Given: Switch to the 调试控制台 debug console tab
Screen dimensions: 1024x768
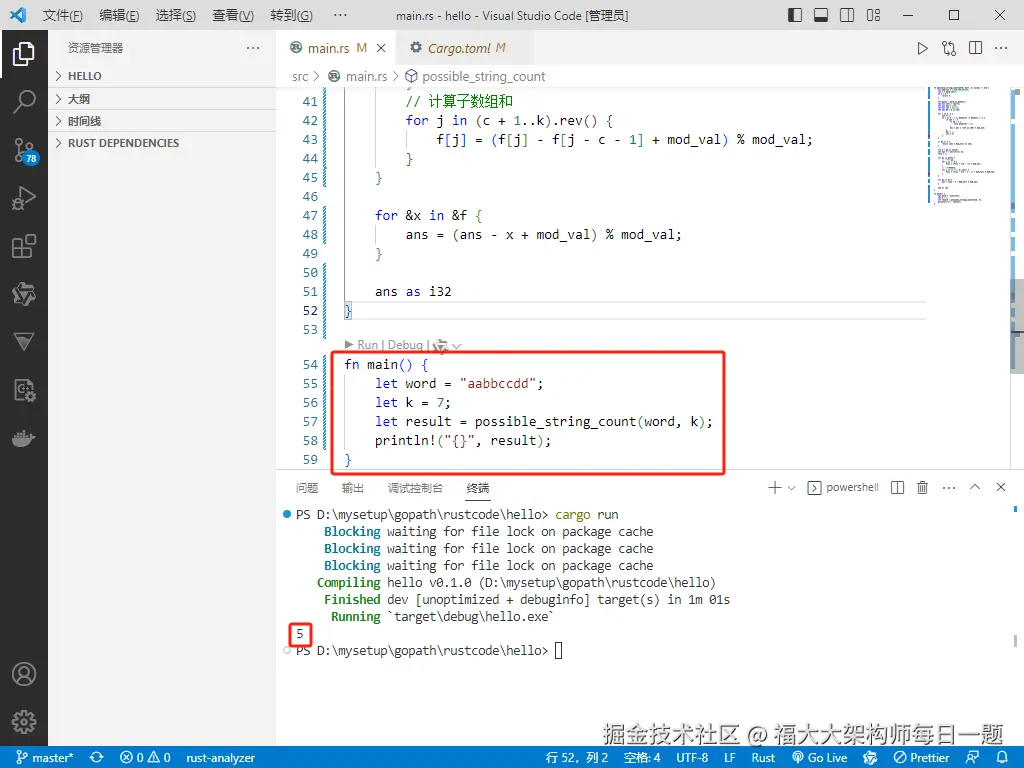Looking at the screenshot, I should (x=415, y=488).
